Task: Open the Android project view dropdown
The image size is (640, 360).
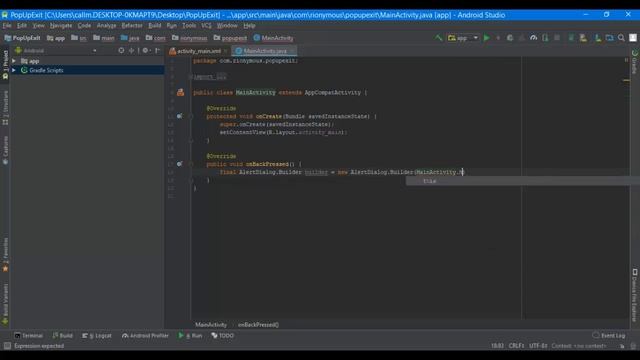Action: (x=56, y=51)
